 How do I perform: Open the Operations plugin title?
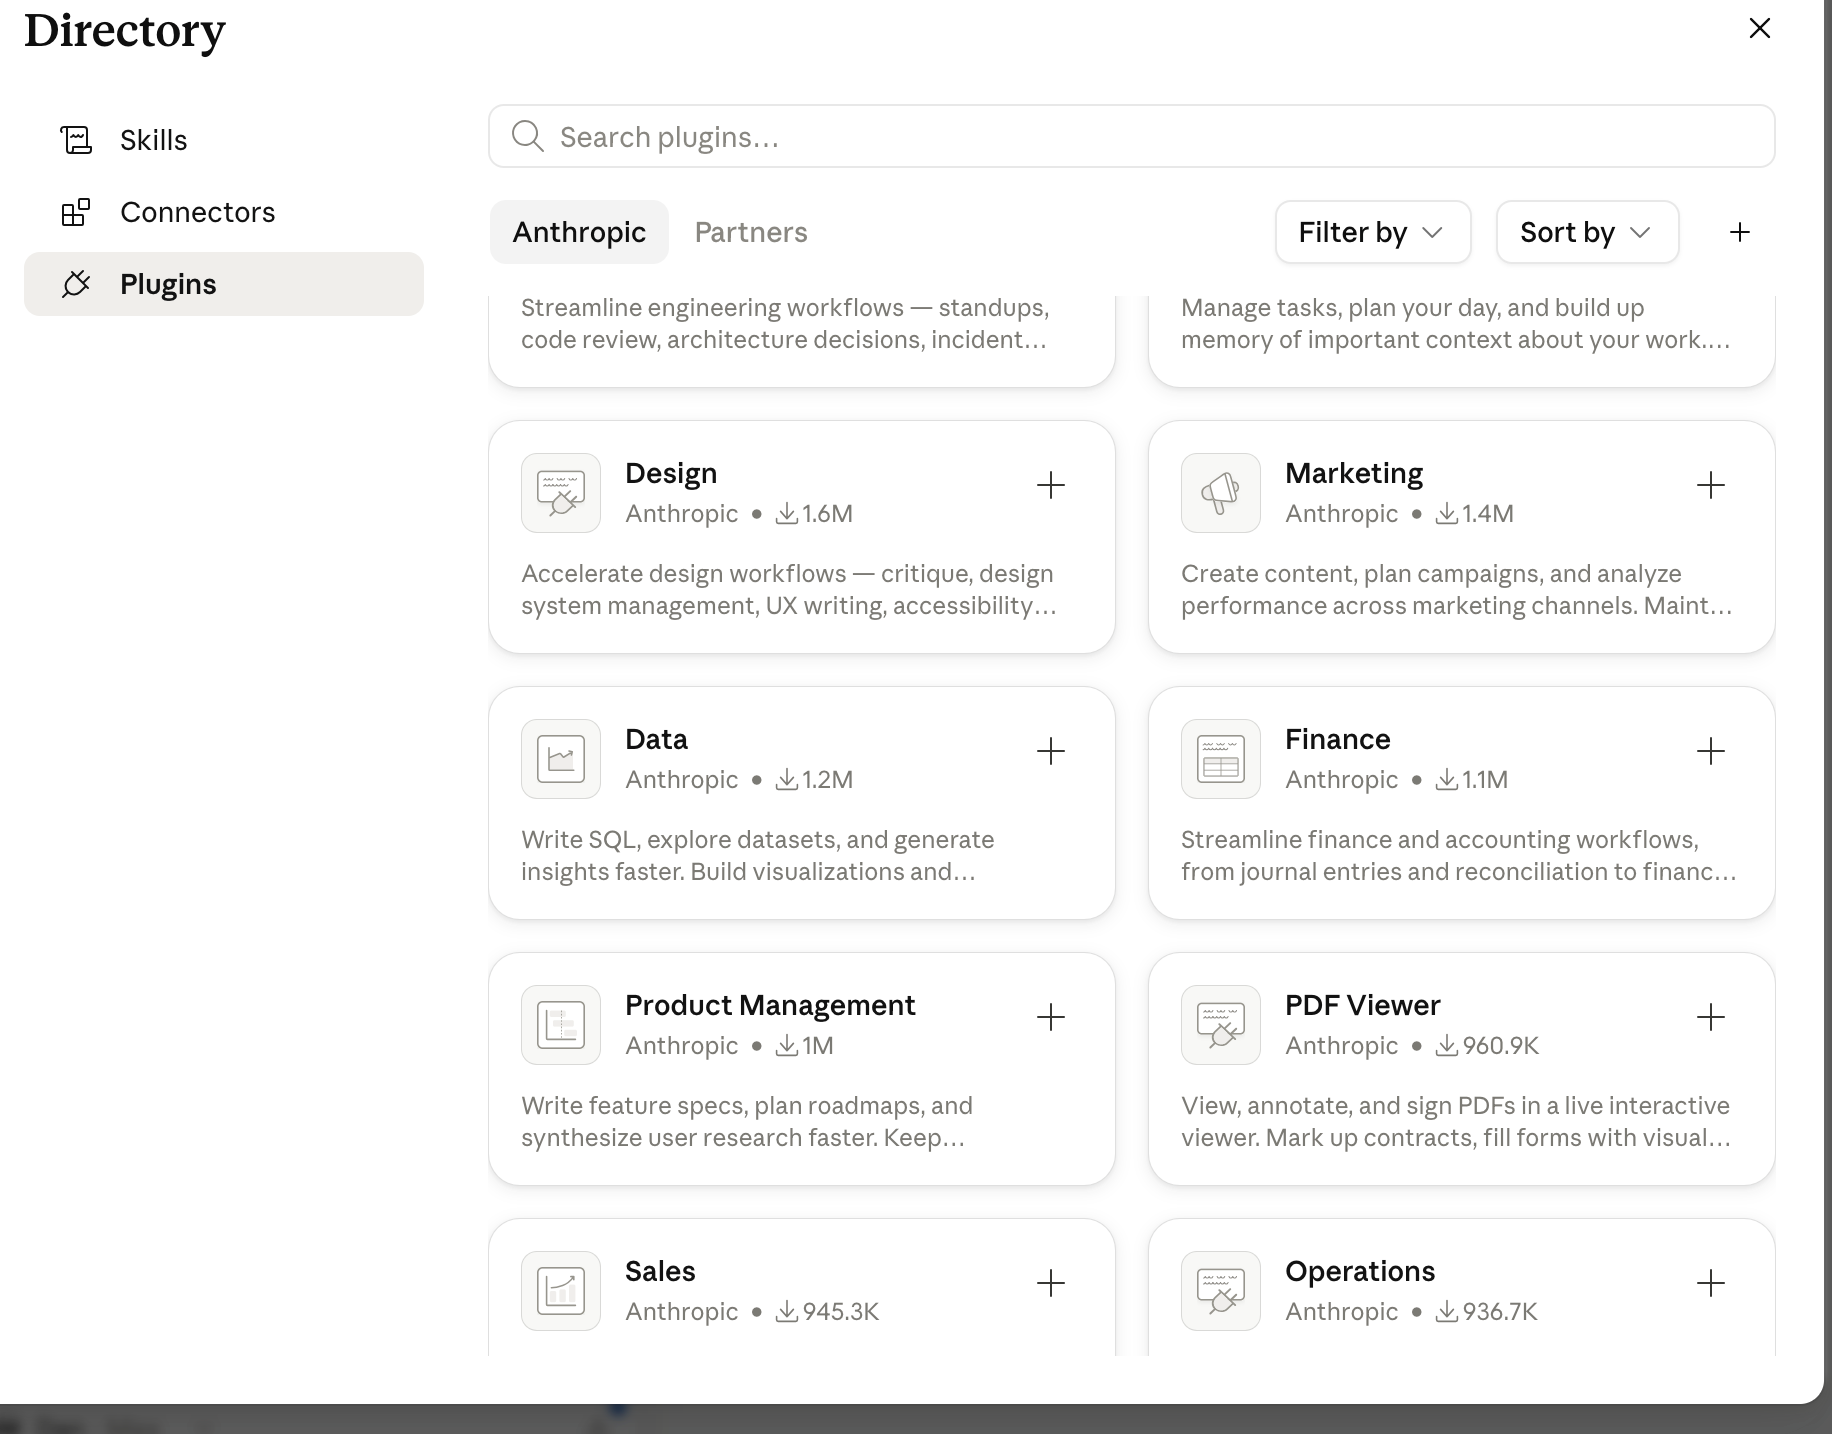click(1360, 1271)
